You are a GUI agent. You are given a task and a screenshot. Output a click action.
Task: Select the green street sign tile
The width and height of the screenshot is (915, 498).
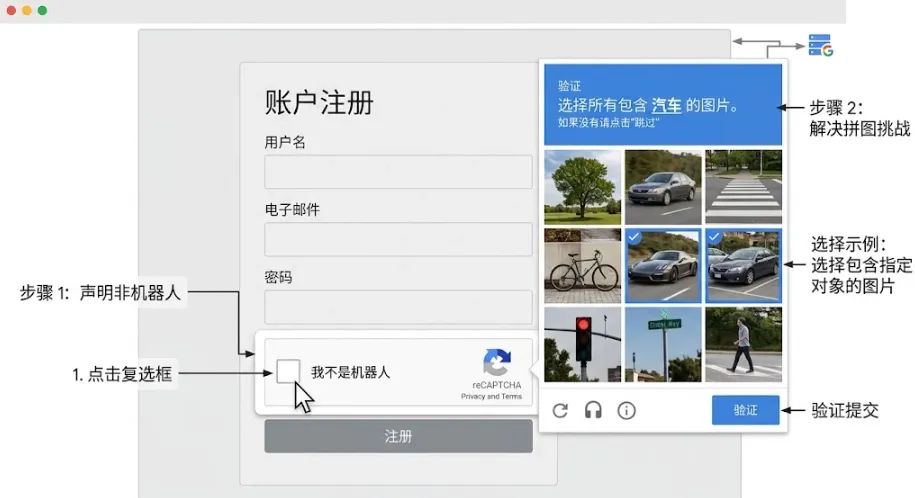[663, 344]
